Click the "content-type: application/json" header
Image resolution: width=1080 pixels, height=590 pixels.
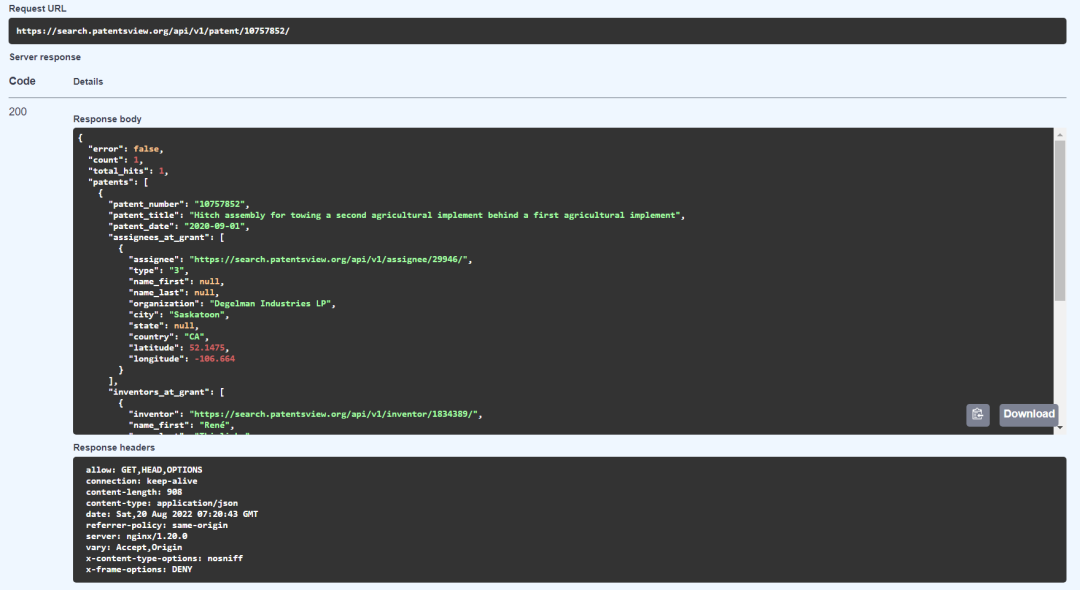pos(162,503)
